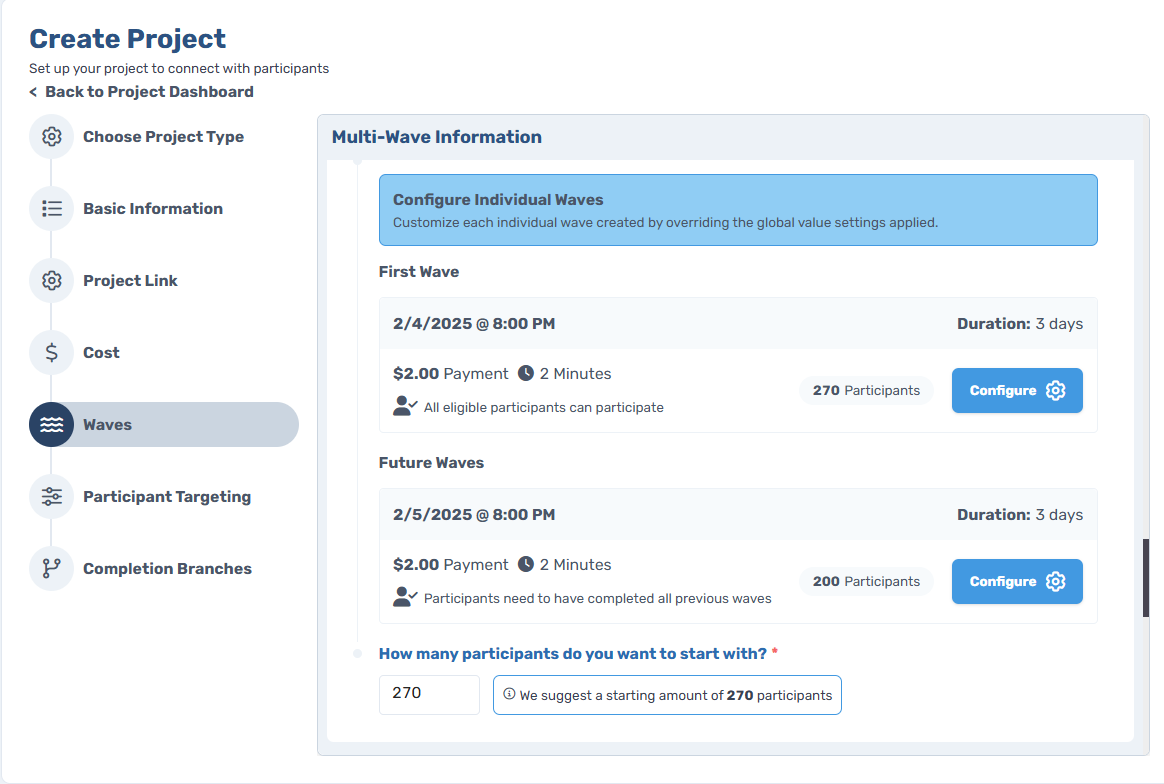
Task: Click the vertical scrollbar thumb of the waves panel
Action: [x=1145, y=578]
